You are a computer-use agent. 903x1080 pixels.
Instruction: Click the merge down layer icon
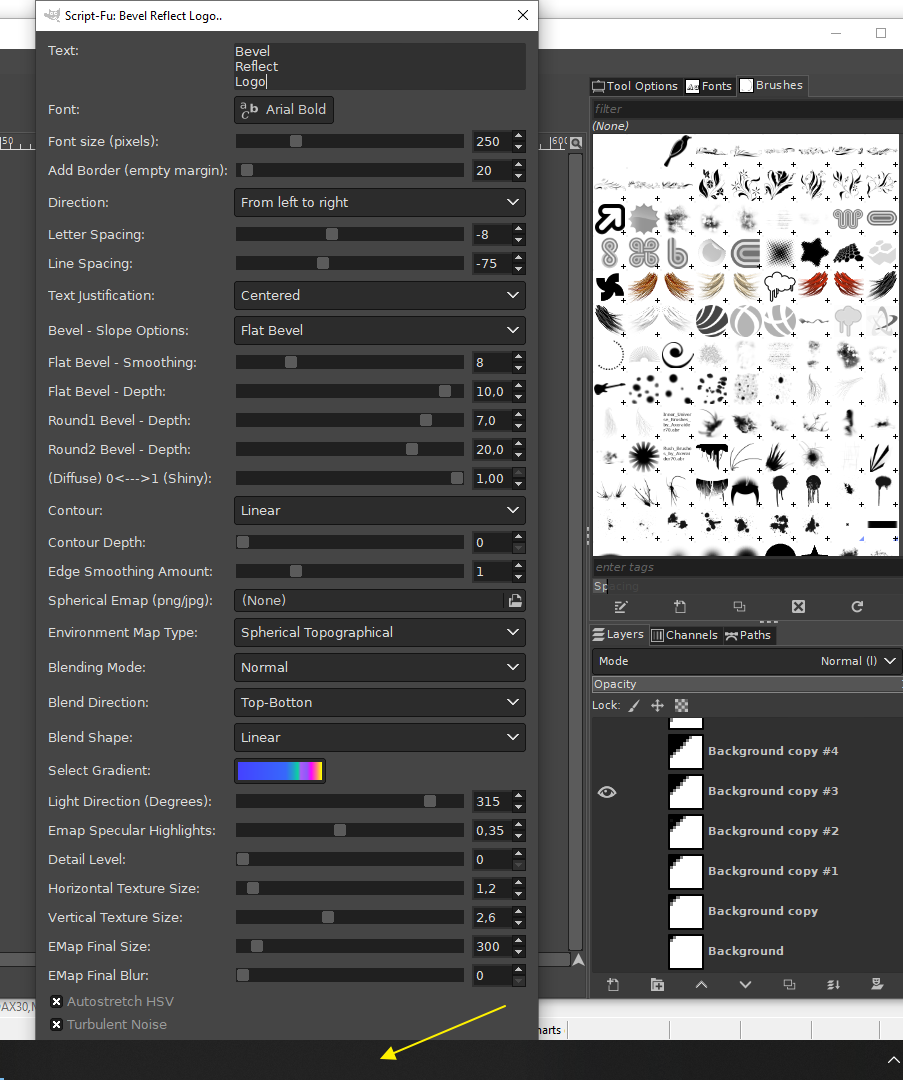[x=833, y=984]
